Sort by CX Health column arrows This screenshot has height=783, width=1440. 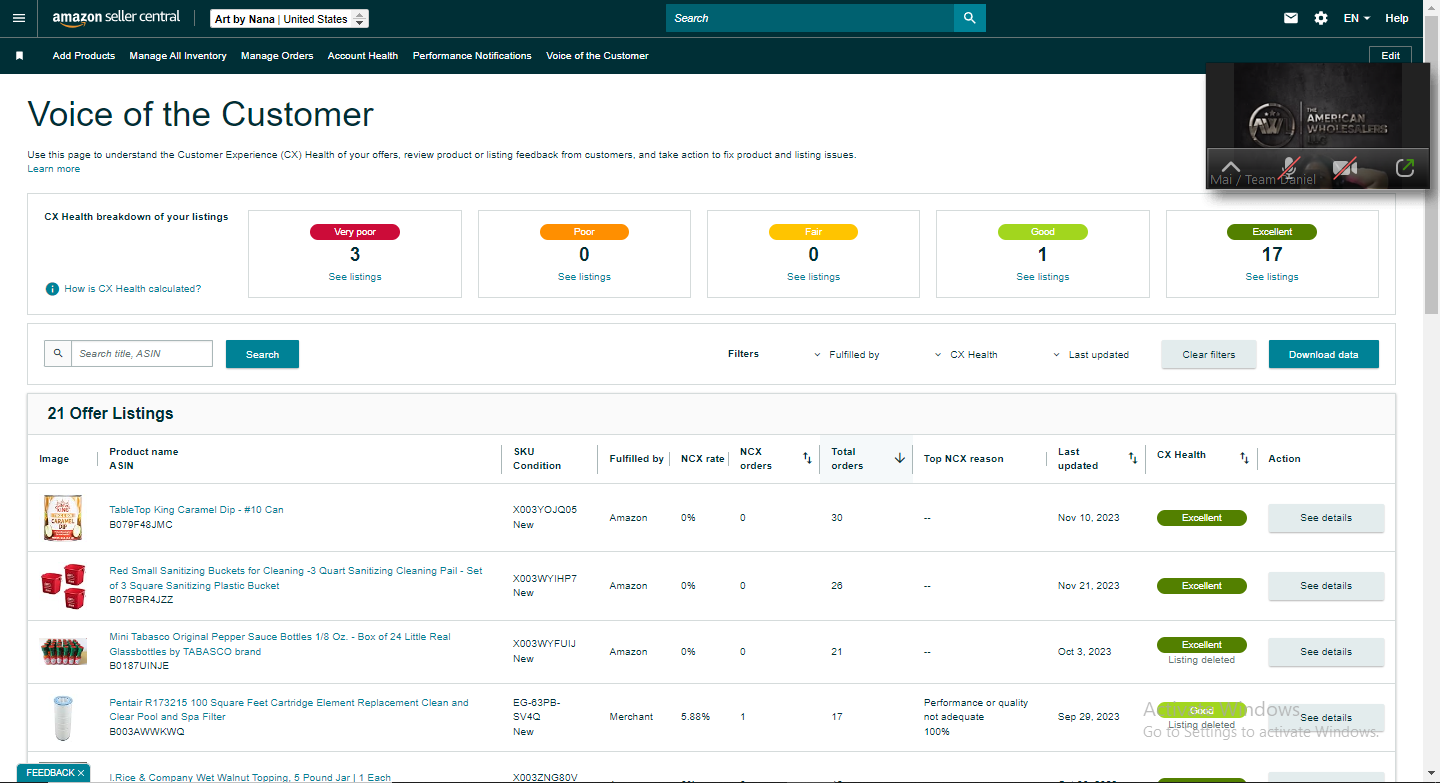pyautogui.click(x=1244, y=458)
